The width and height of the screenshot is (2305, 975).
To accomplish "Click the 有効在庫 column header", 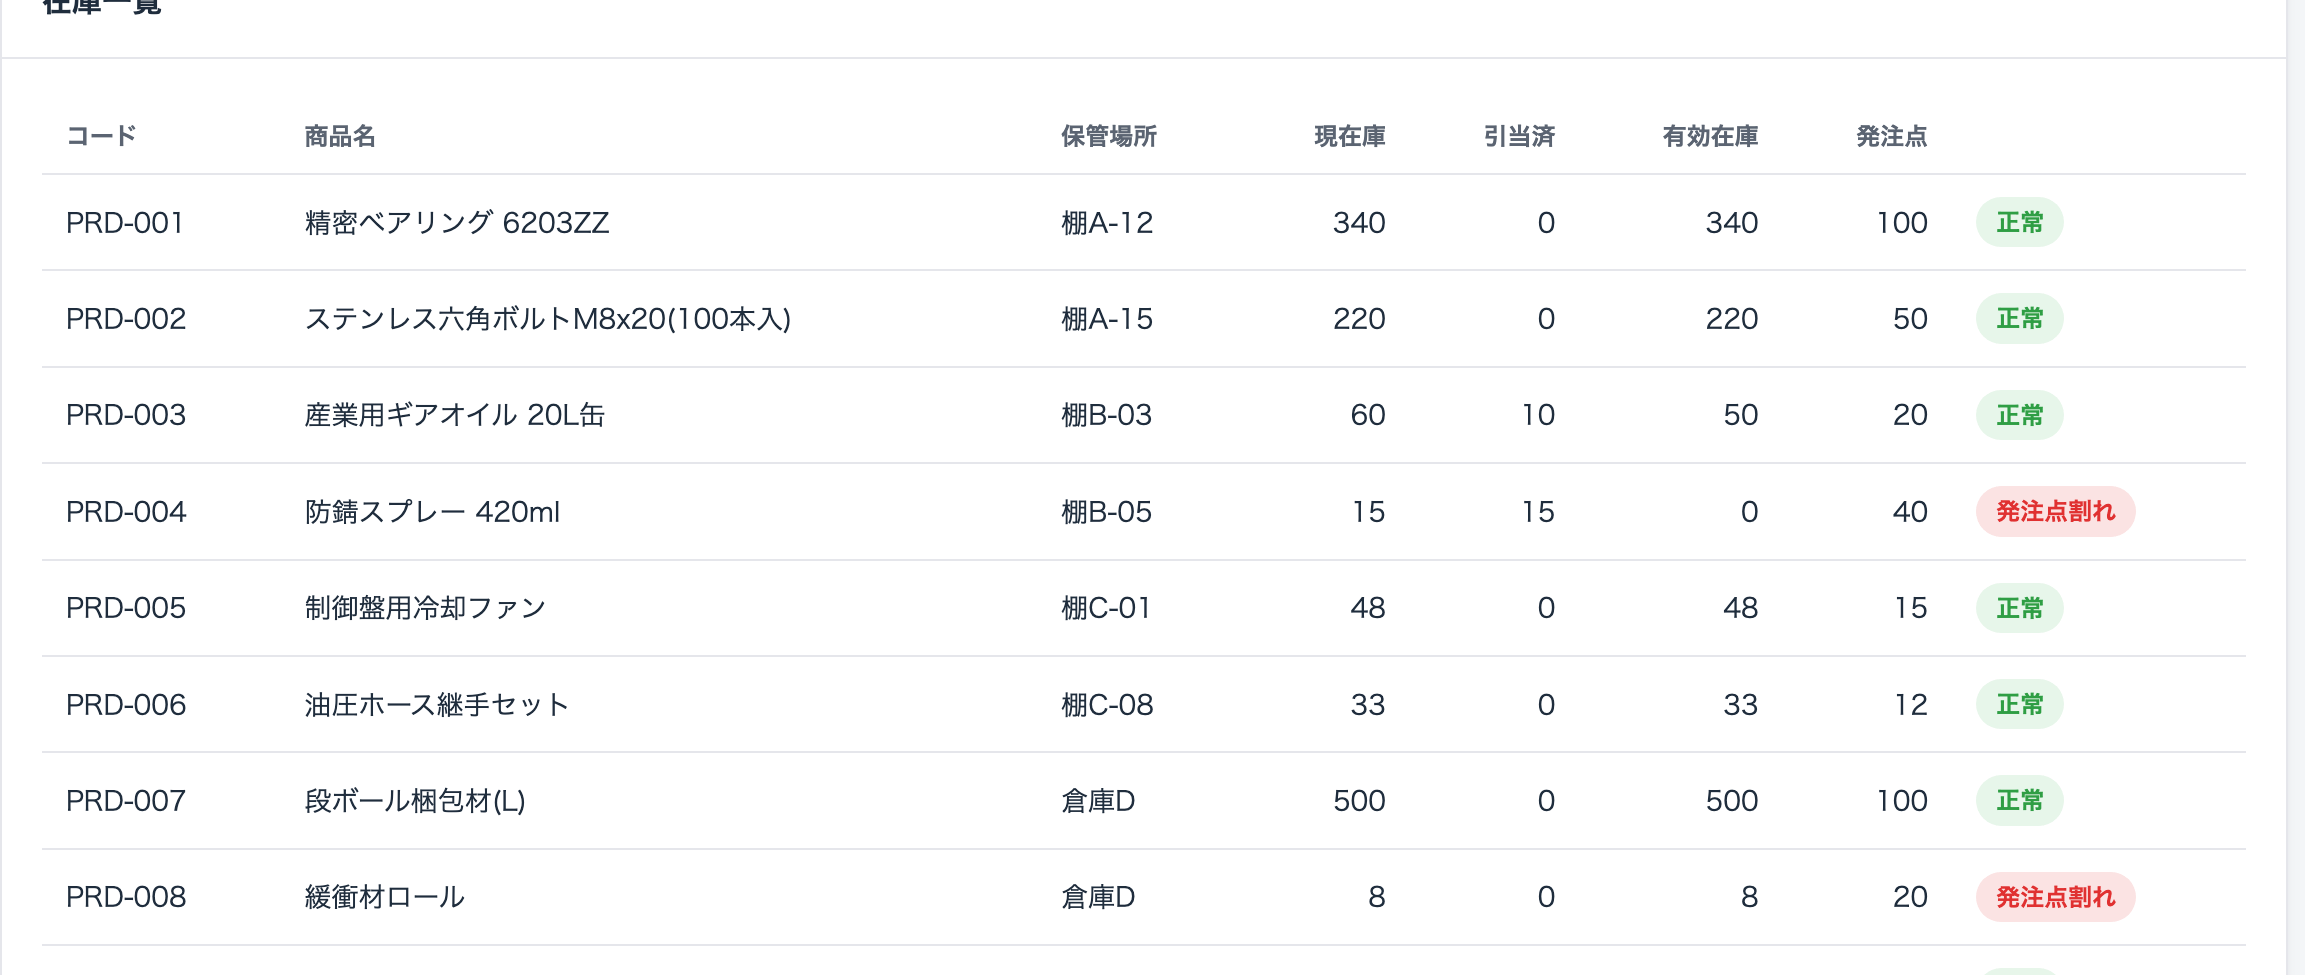I will (1710, 136).
